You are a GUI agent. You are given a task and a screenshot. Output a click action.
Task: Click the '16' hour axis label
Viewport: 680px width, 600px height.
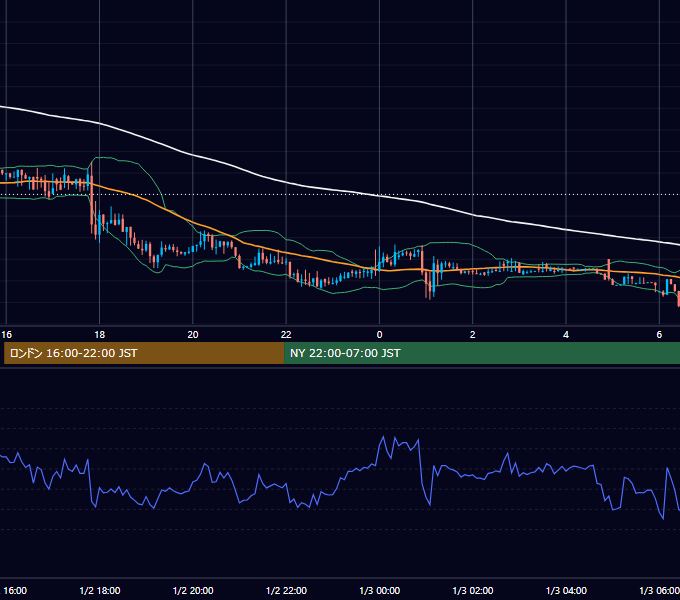(x=7, y=335)
